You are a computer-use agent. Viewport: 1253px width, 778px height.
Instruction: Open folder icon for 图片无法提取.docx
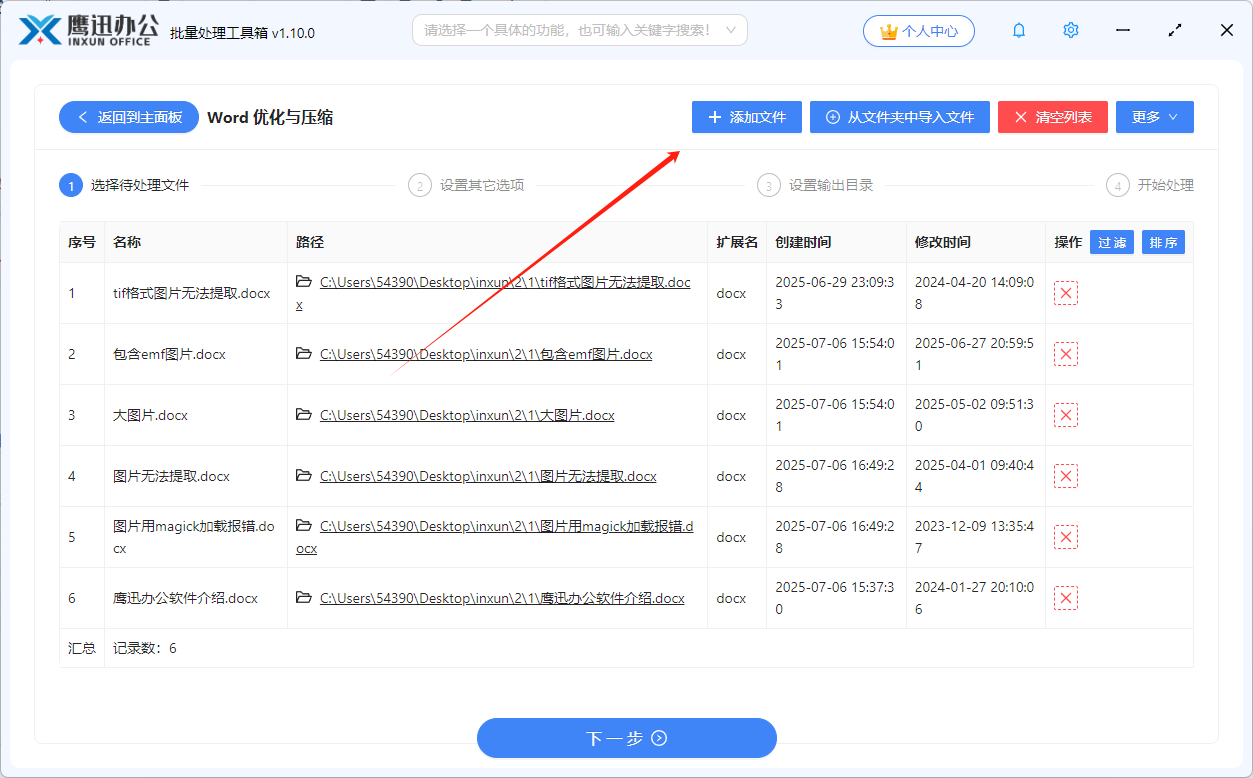(304, 476)
